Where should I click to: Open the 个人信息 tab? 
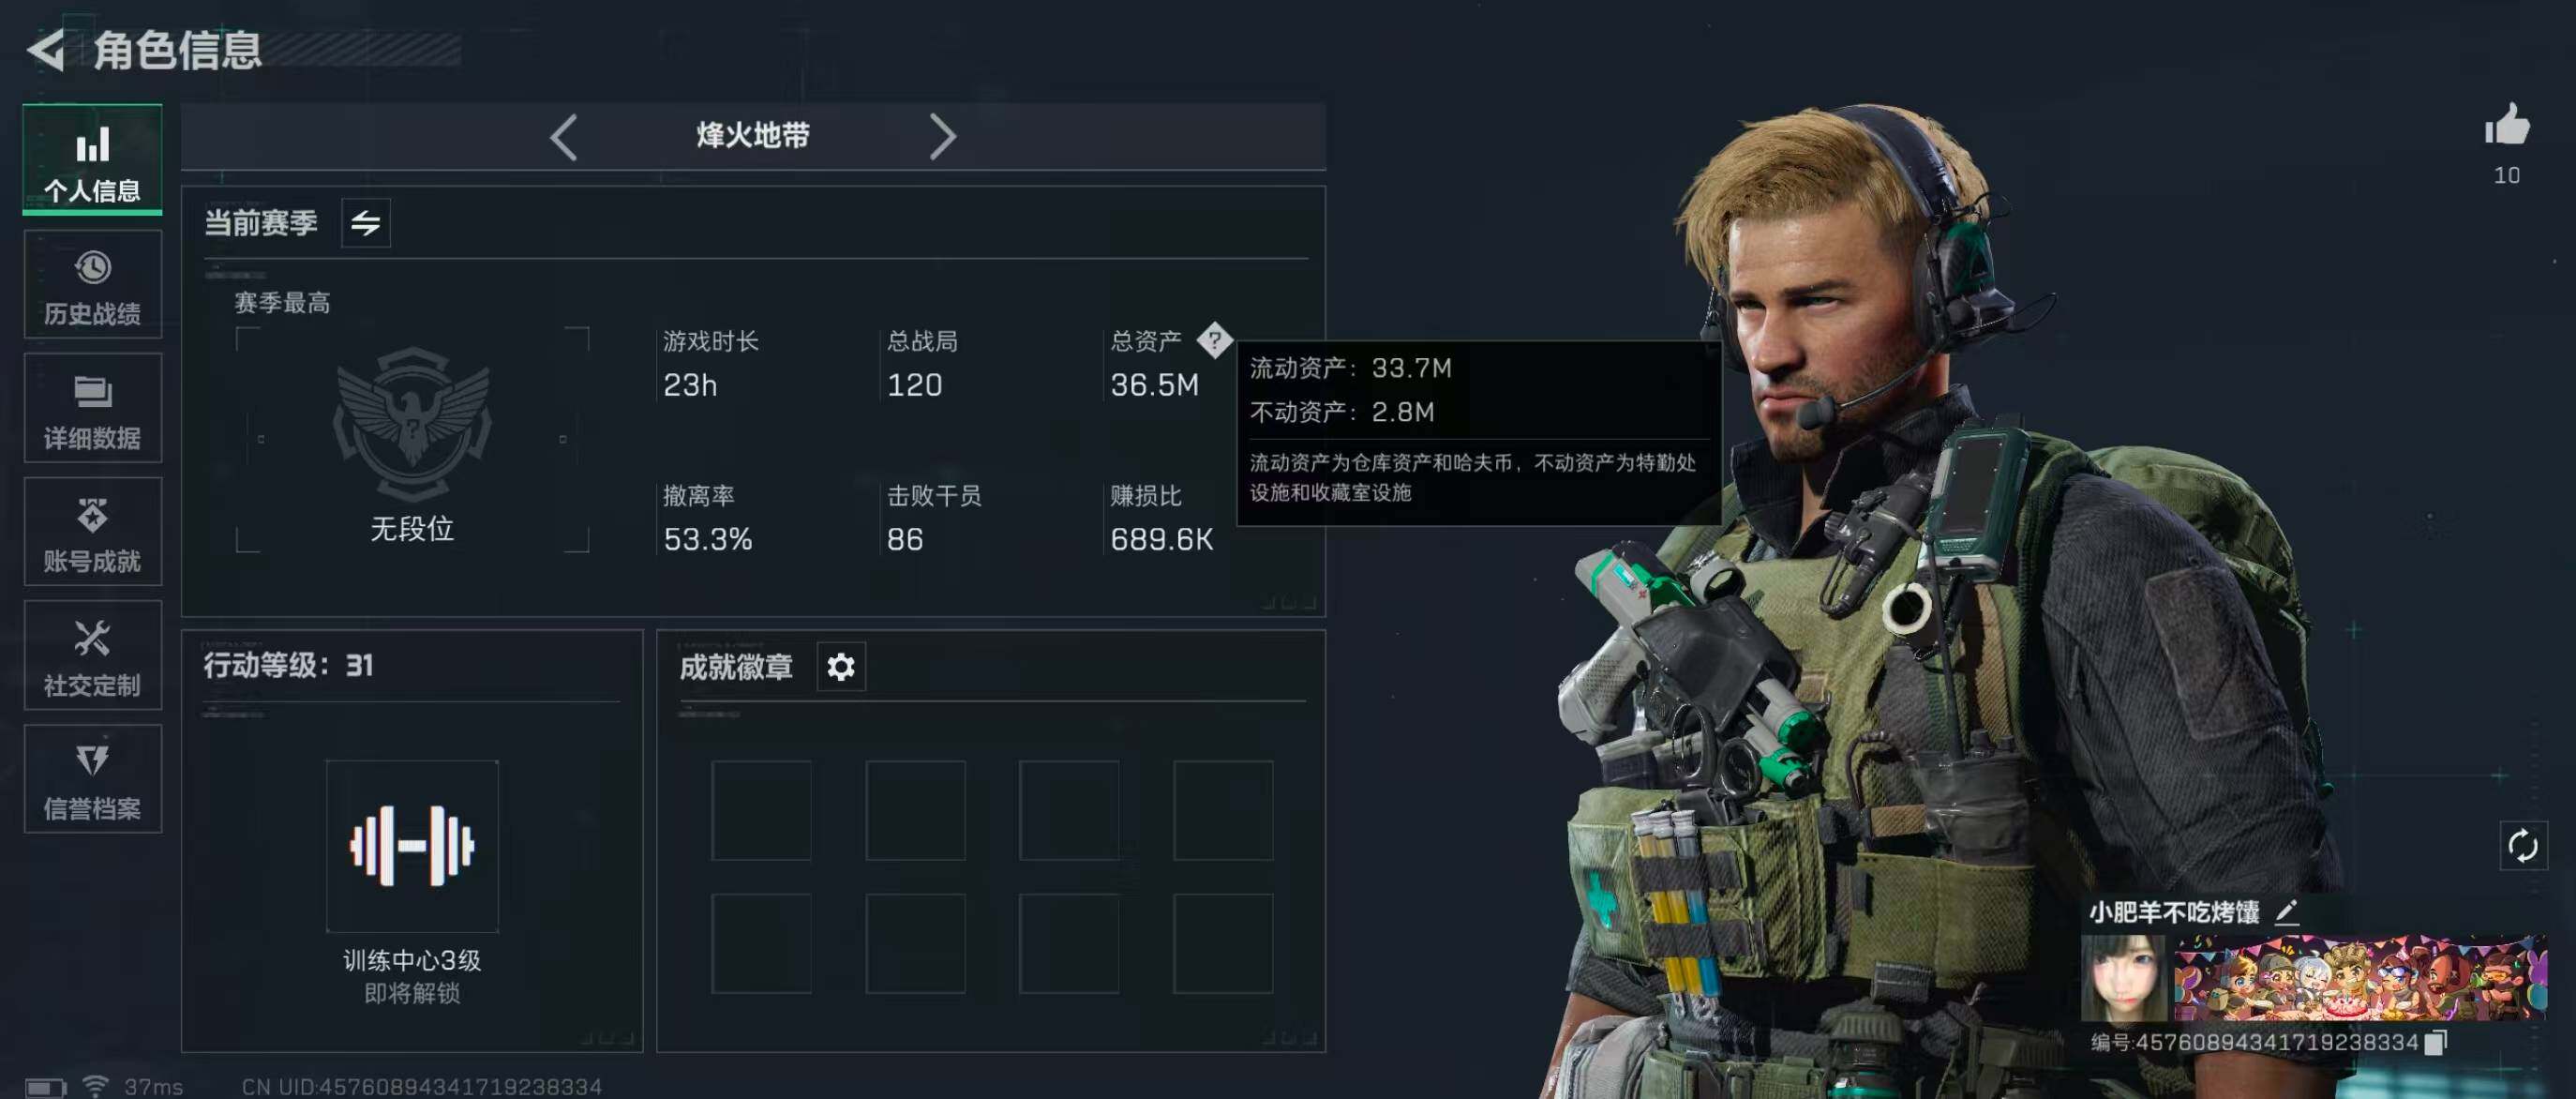pos(92,159)
